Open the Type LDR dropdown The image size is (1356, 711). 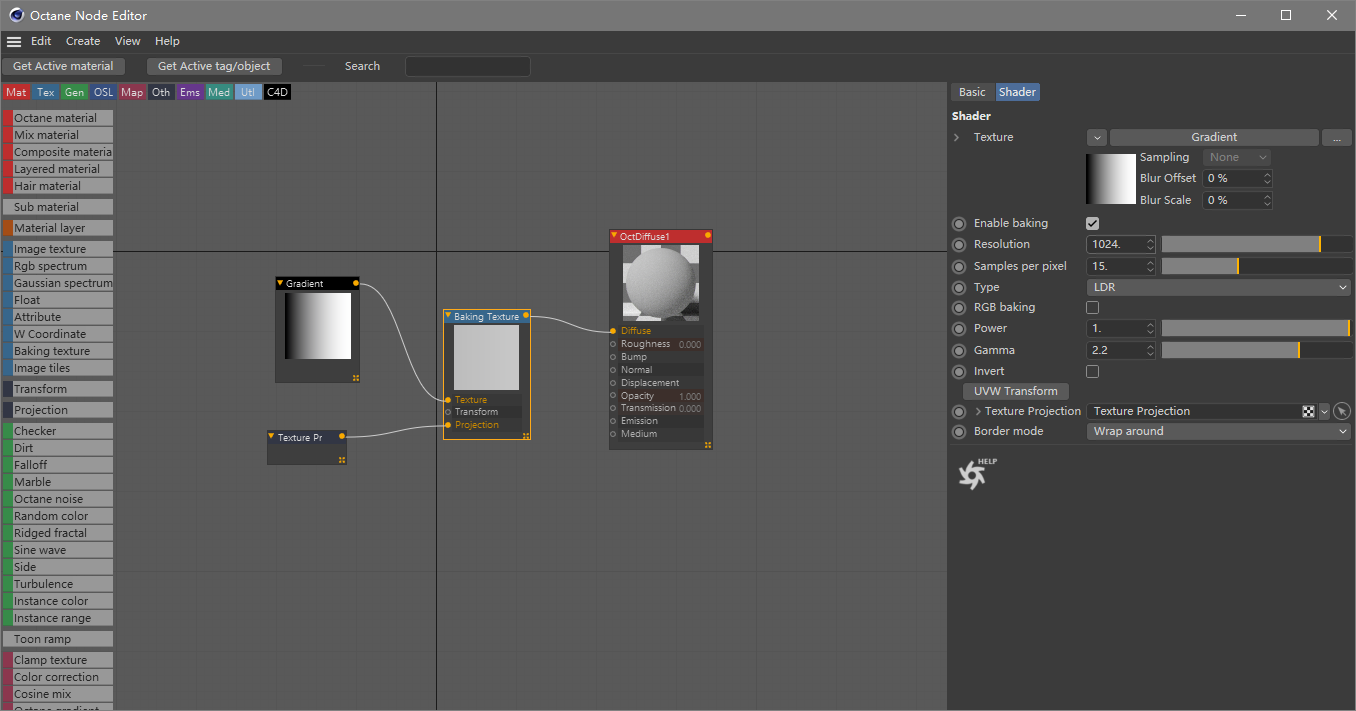coord(1219,287)
